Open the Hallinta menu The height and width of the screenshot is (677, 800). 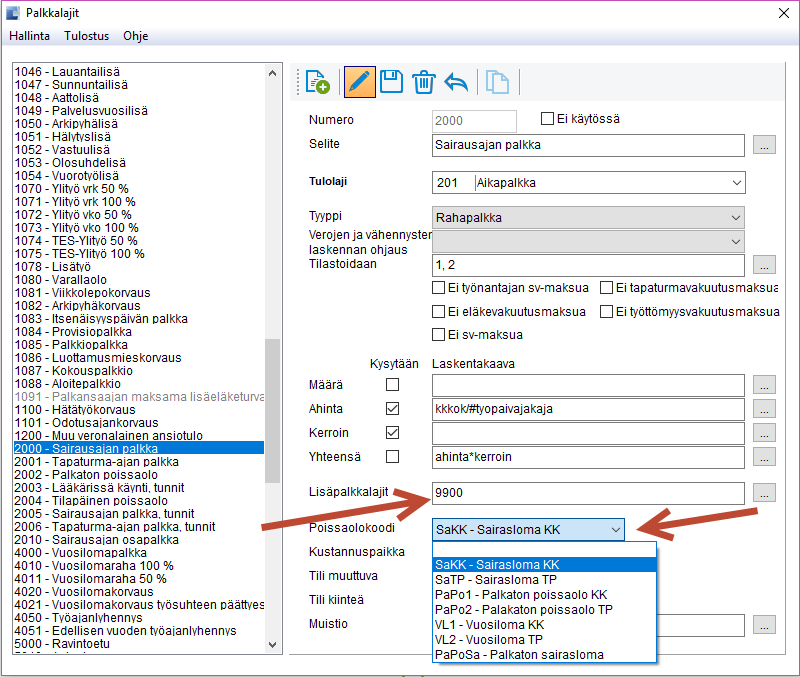coord(29,36)
